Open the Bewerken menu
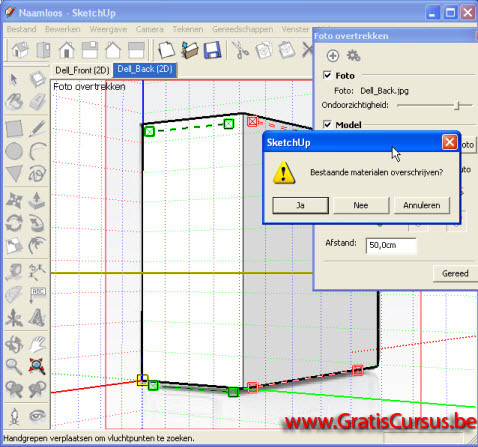The height and width of the screenshot is (447, 478). 63,29
